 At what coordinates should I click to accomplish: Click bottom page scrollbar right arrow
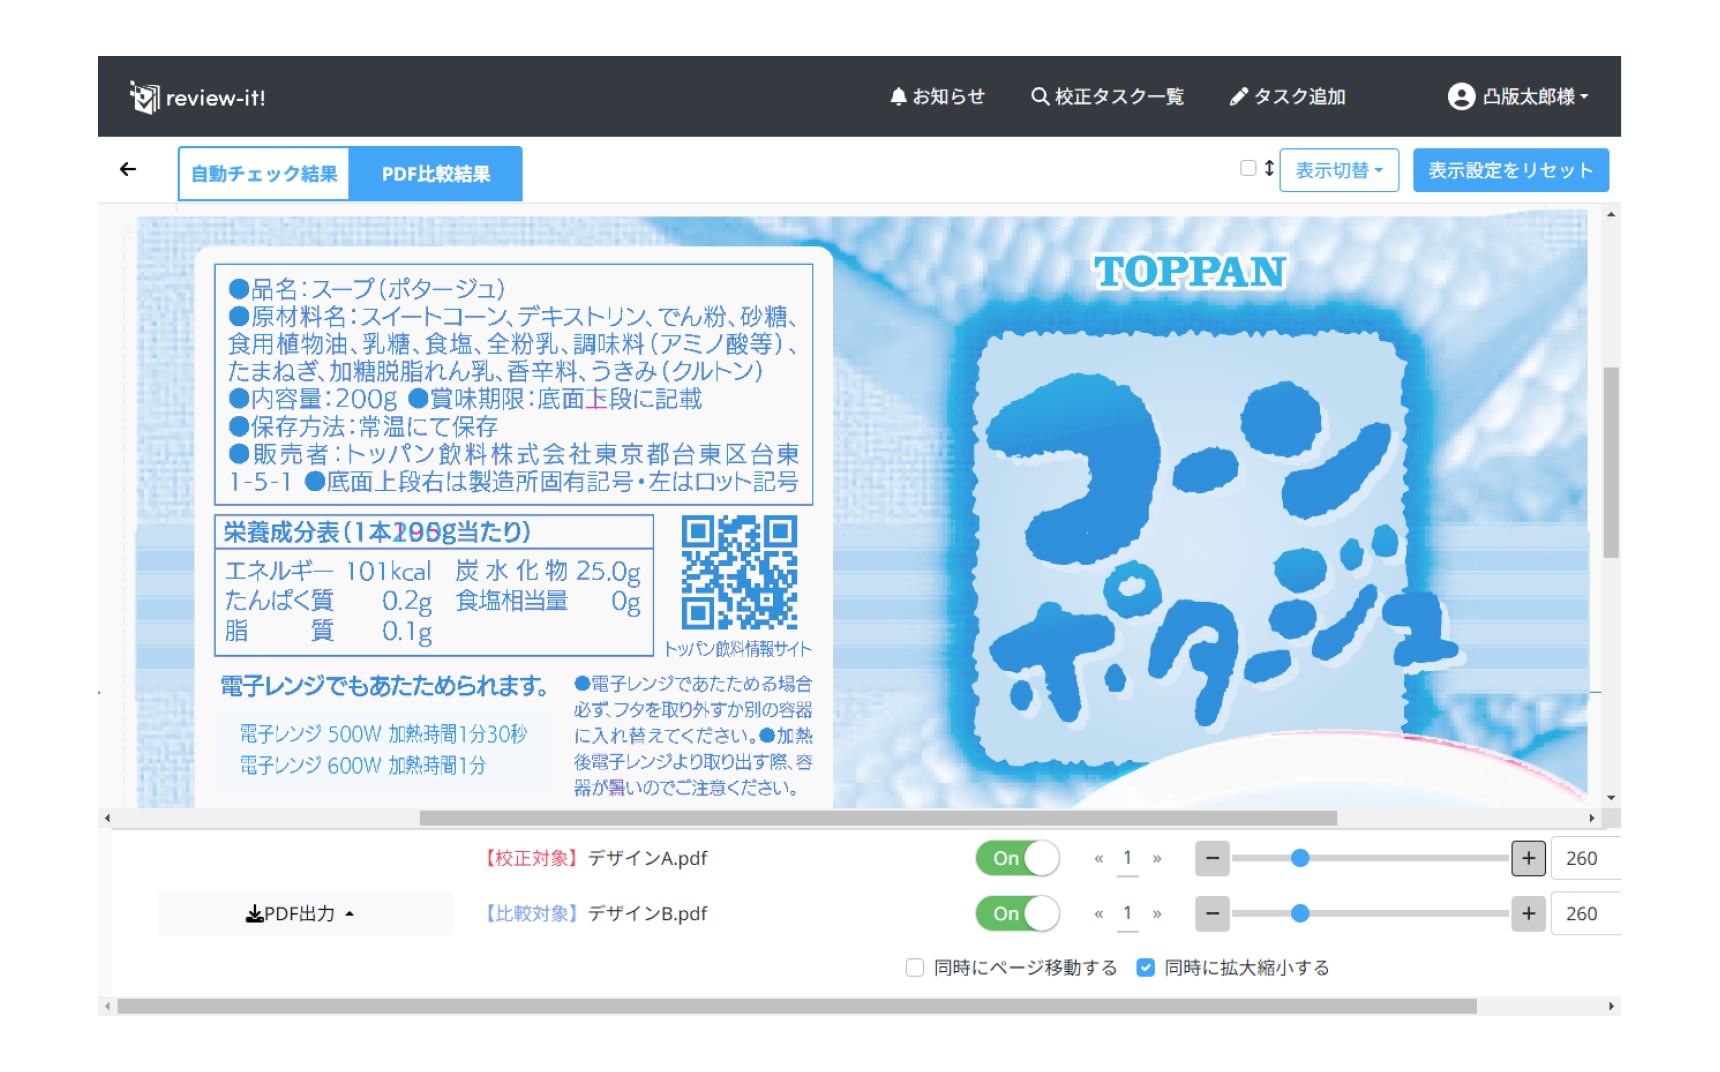point(1611,1006)
